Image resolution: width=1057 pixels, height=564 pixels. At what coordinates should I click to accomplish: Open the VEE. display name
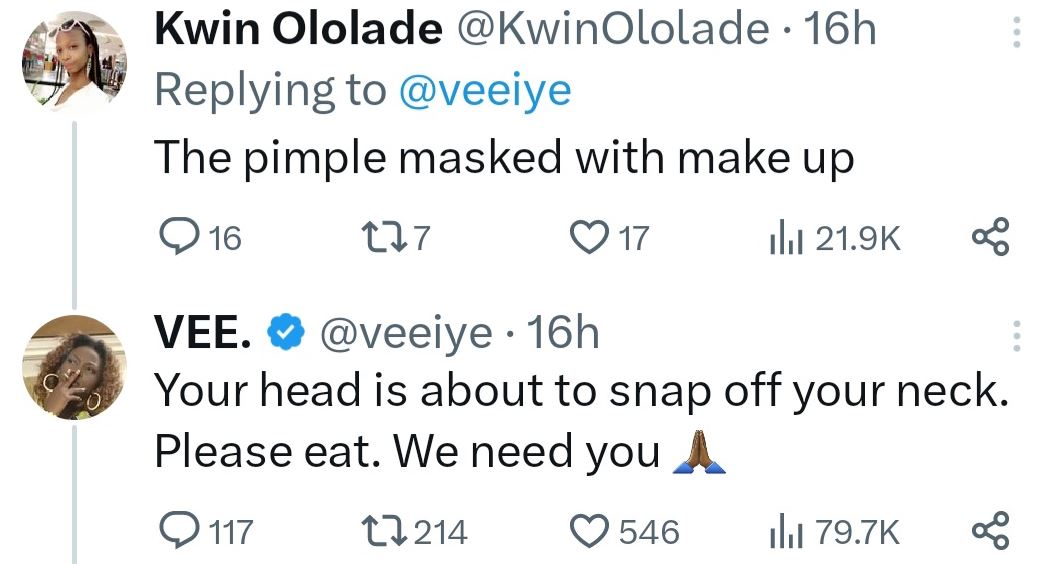pyautogui.click(x=202, y=334)
